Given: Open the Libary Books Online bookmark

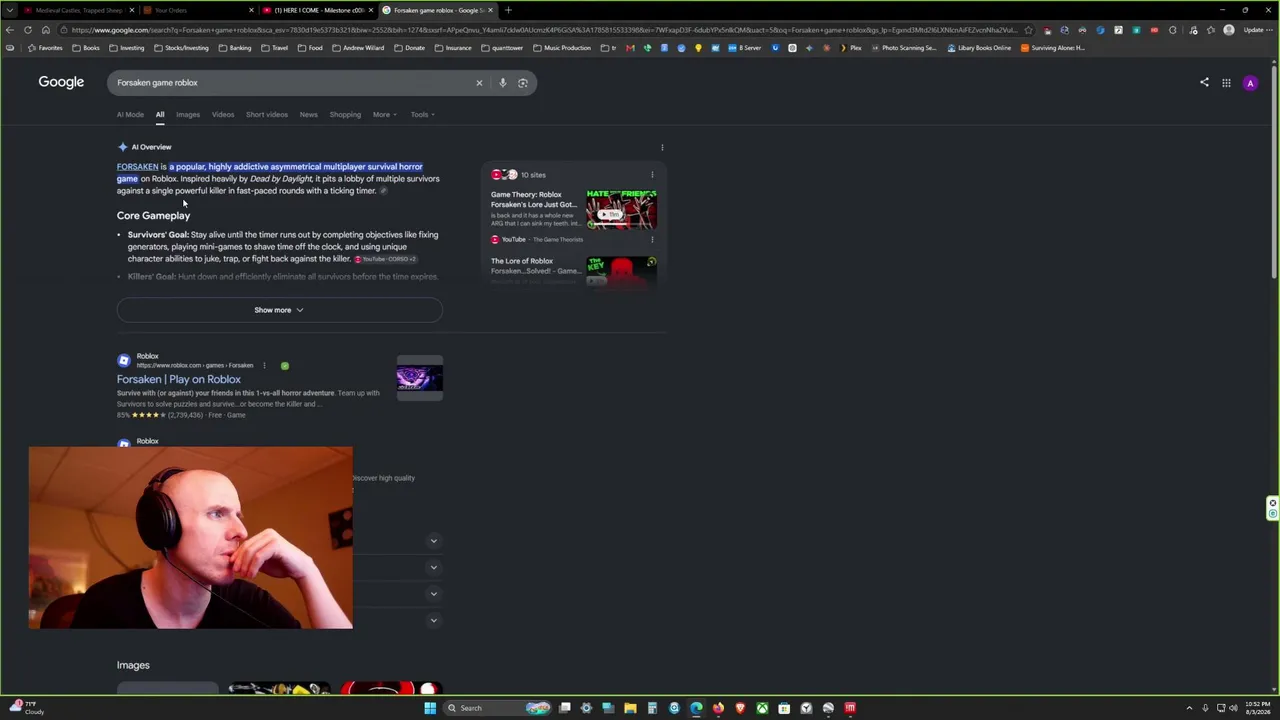Looking at the screenshot, I should click(979, 48).
